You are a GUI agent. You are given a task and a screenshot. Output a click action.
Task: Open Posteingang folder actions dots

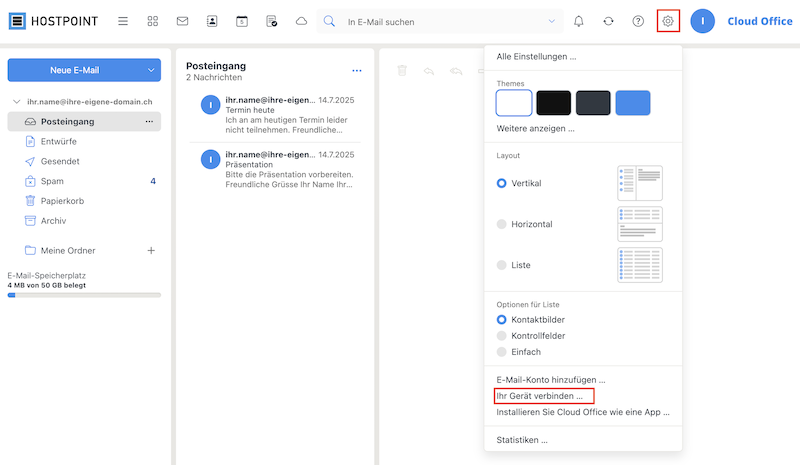(x=149, y=121)
